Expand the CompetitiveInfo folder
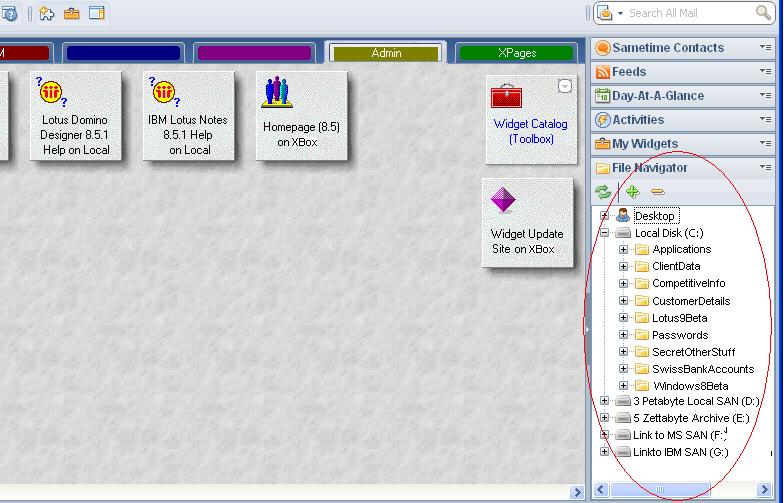Image resolution: width=784 pixels, height=503 pixels. coord(623,283)
